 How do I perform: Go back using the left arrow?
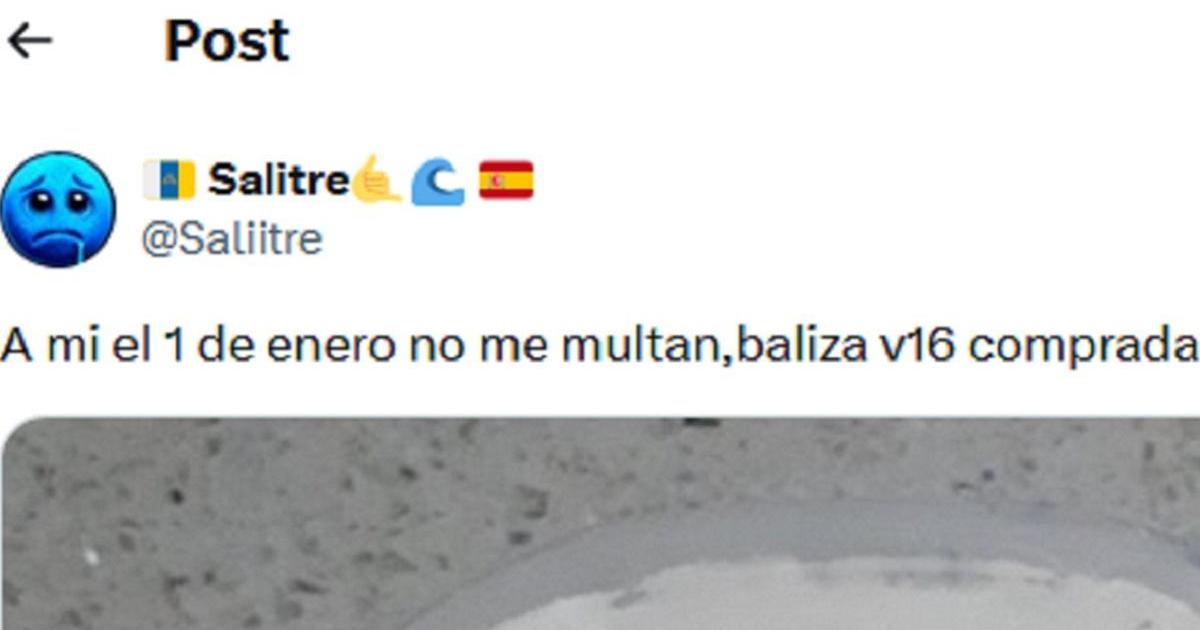(29, 42)
